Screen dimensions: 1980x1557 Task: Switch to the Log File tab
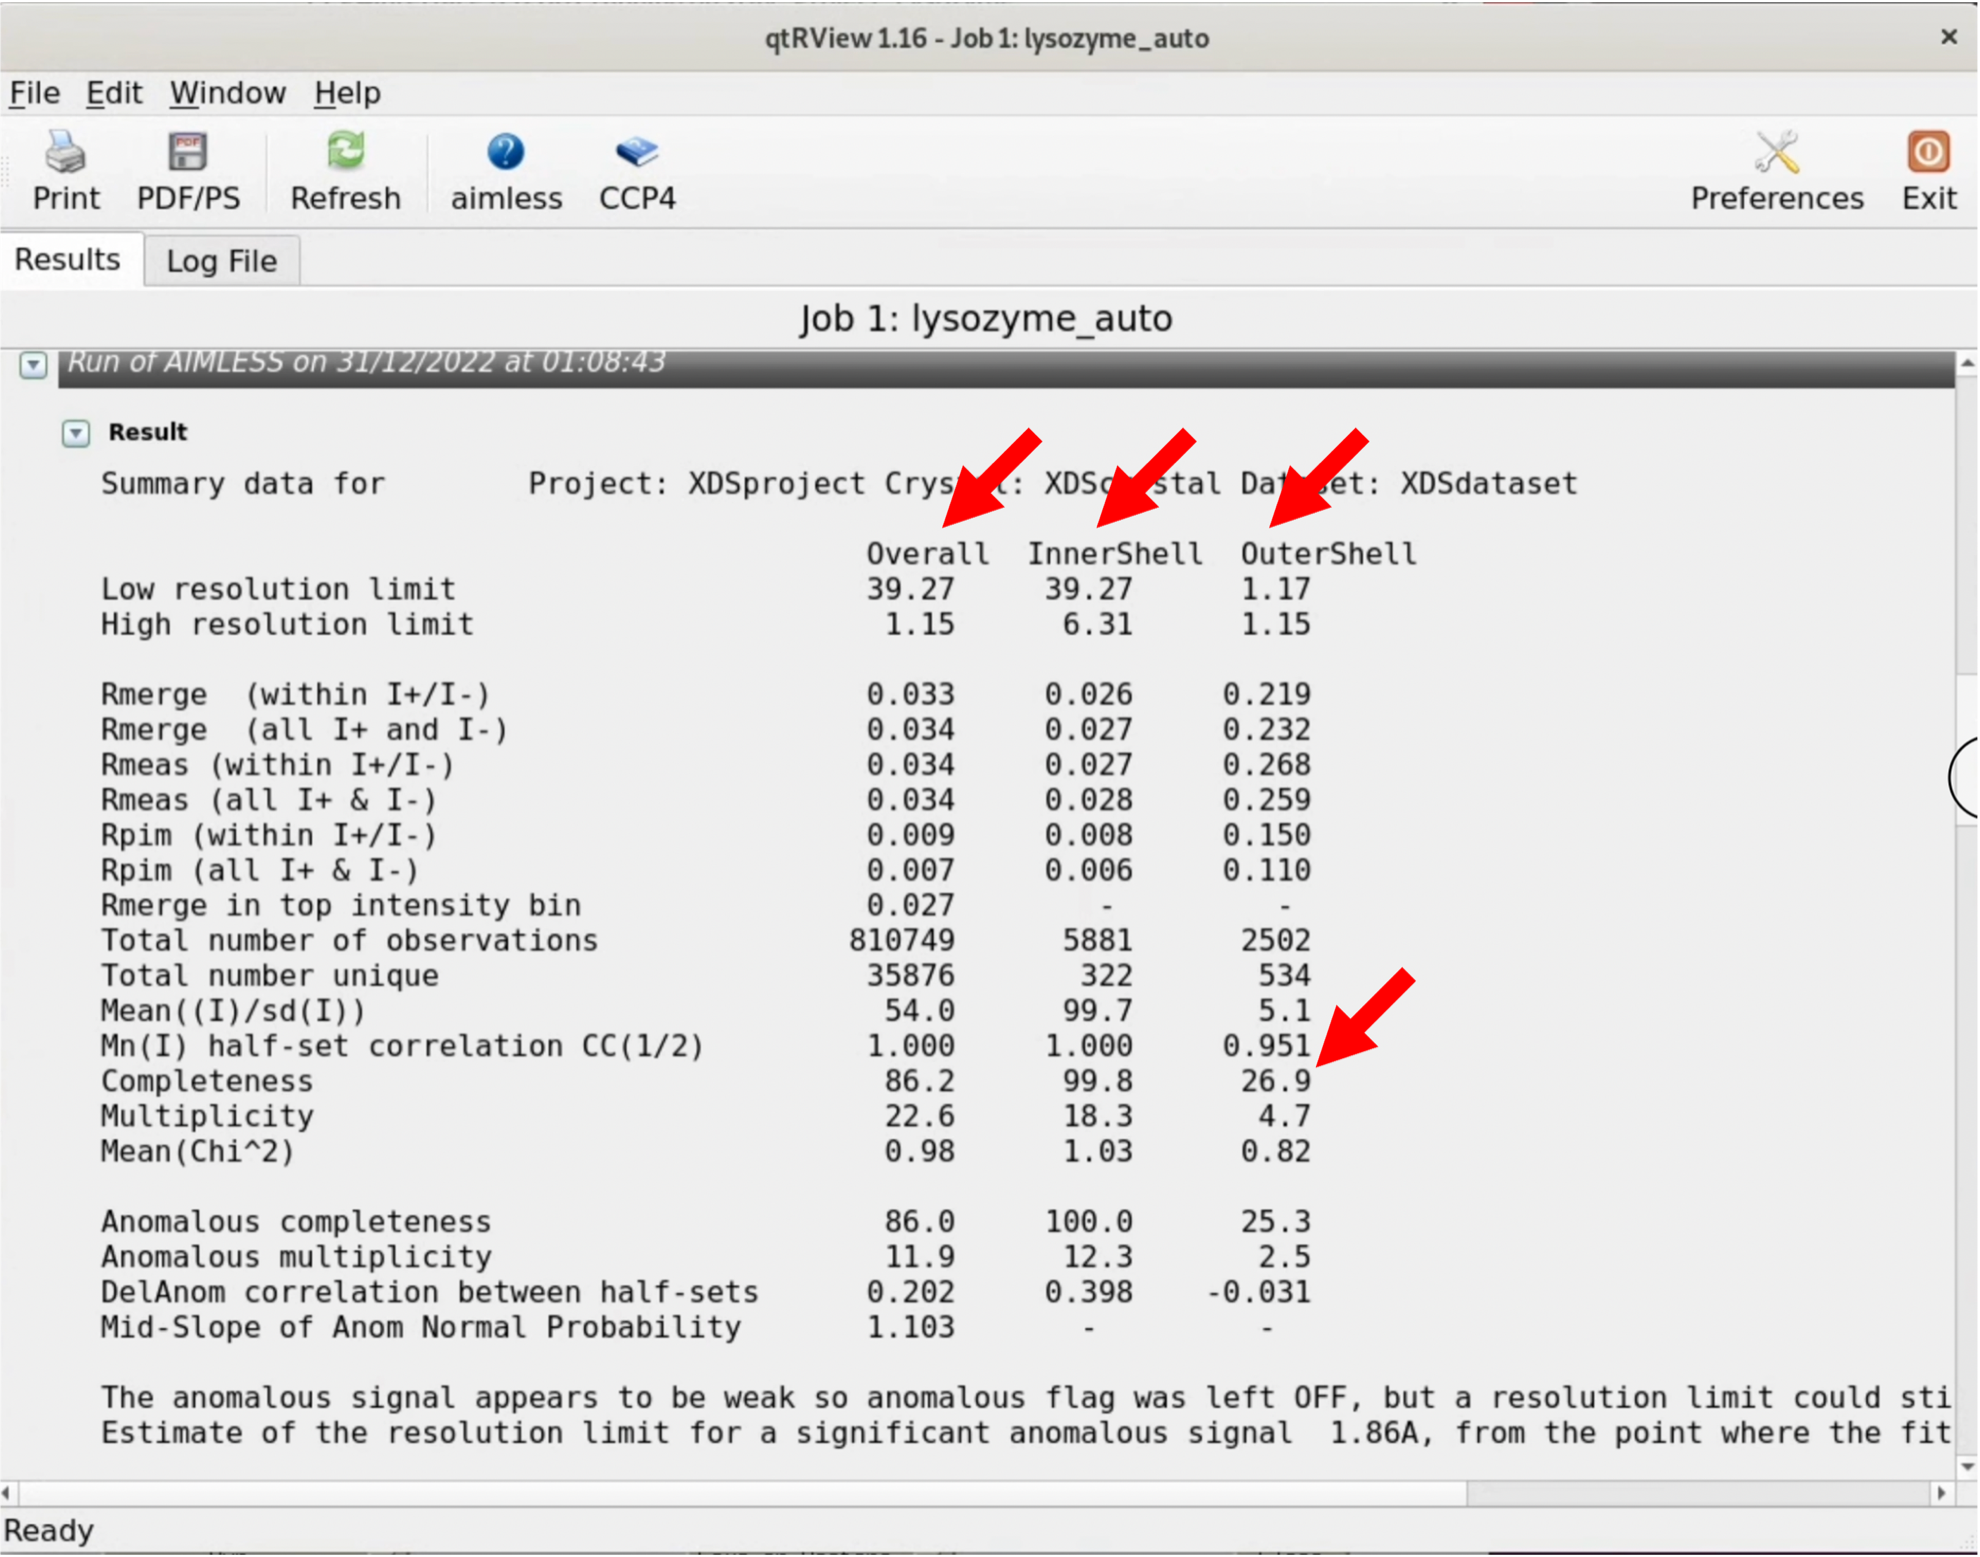pyautogui.click(x=221, y=261)
